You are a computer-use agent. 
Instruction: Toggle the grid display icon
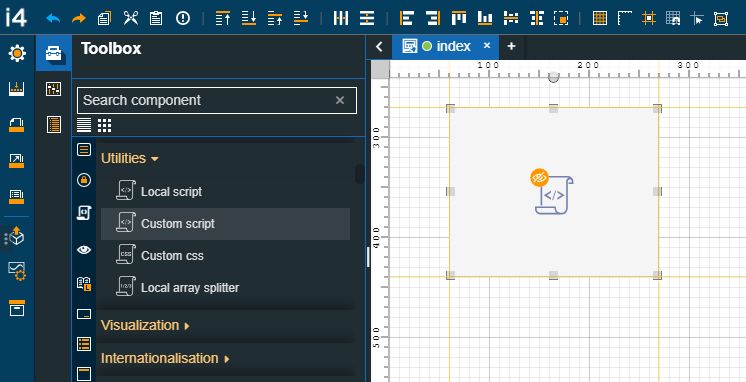point(600,18)
